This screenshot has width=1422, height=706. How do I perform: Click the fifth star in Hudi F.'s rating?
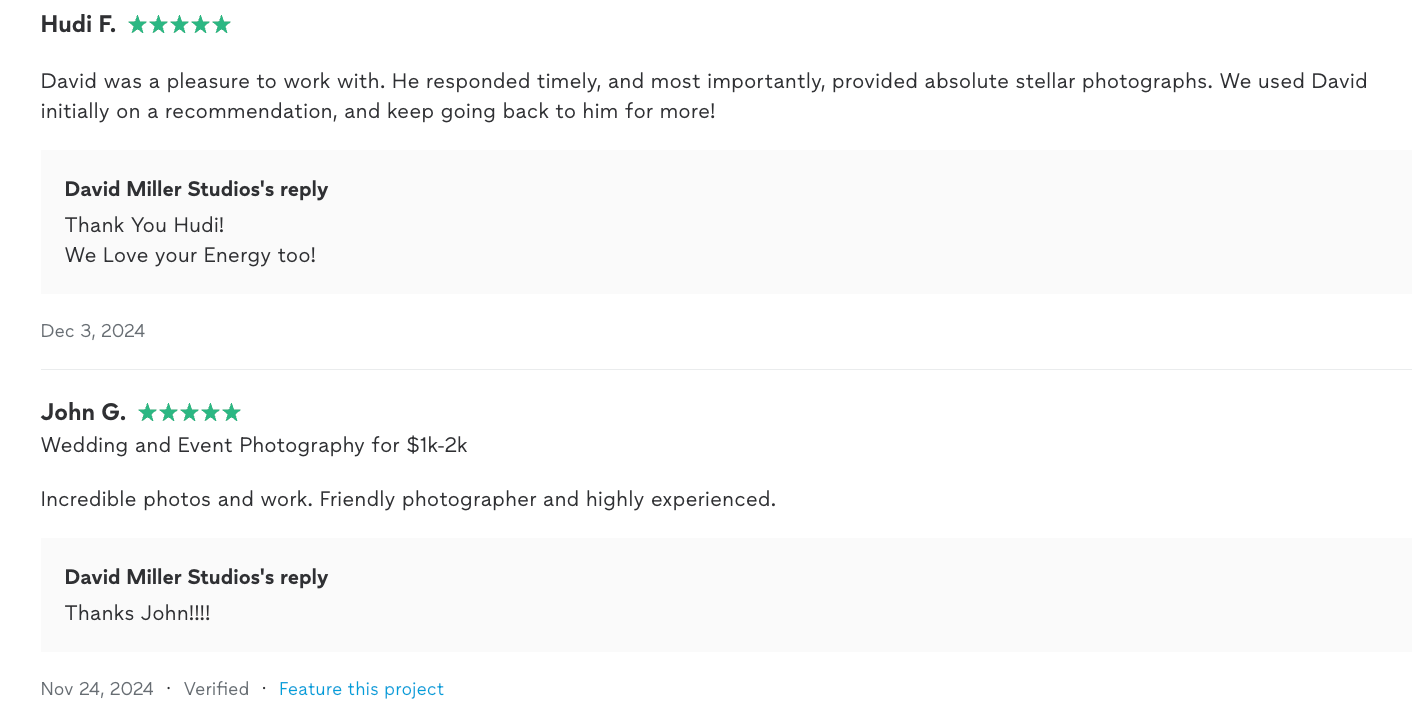click(x=221, y=25)
